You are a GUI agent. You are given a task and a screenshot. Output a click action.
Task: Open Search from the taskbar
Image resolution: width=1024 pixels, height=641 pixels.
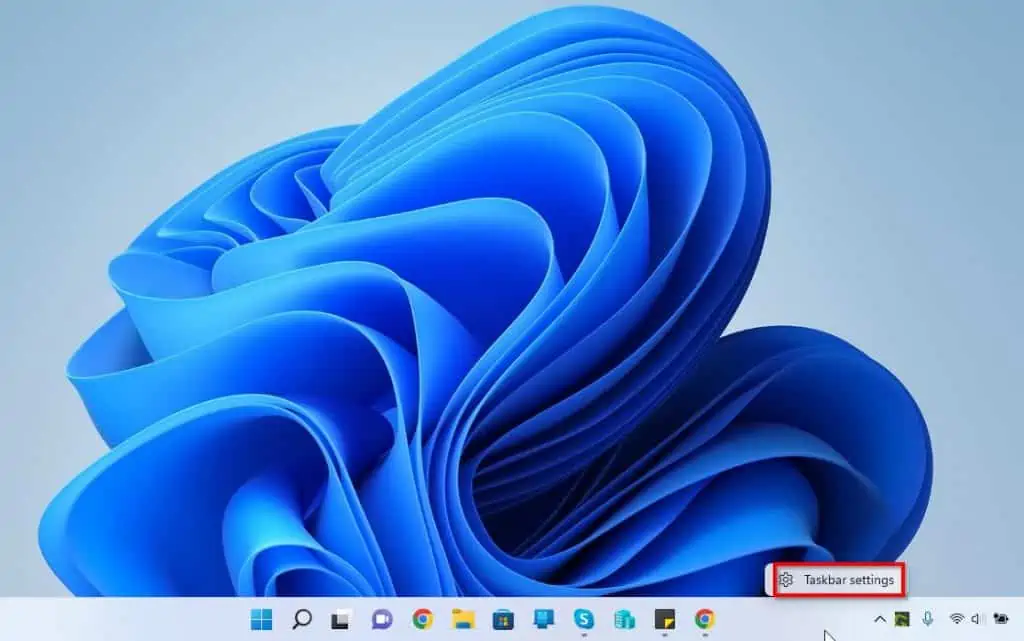pos(301,618)
